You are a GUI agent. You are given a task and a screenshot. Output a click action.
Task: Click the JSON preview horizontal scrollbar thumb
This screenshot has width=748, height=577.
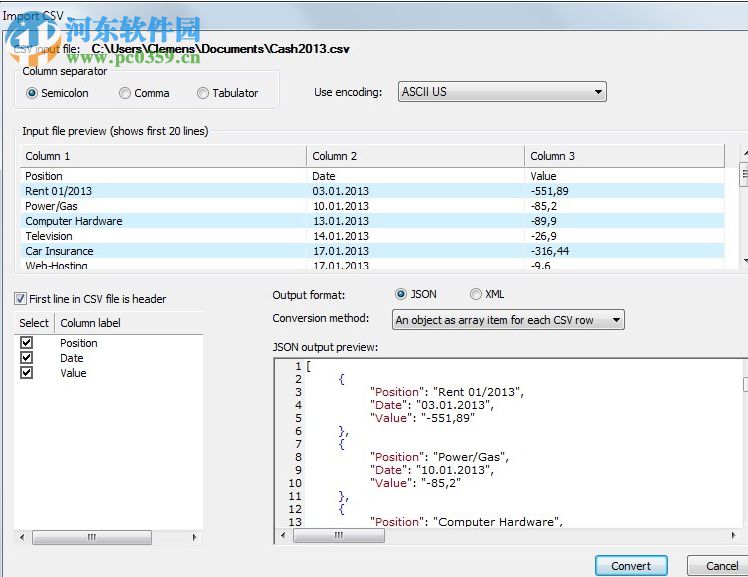pos(339,536)
